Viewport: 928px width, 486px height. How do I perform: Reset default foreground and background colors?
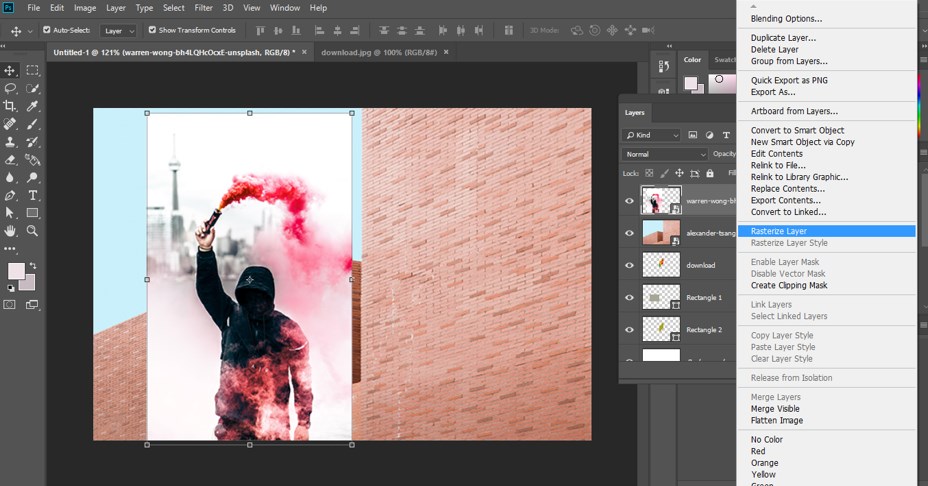point(11,288)
